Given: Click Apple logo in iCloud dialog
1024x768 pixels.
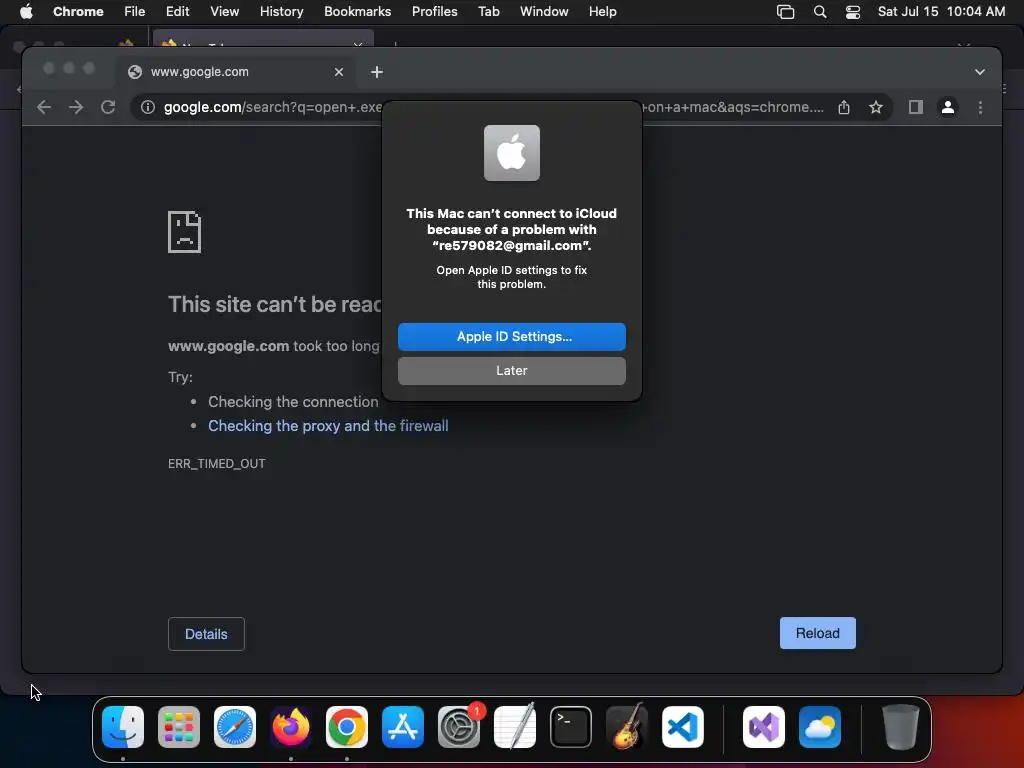Looking at the screenshot, I should (x=511, y=153).
